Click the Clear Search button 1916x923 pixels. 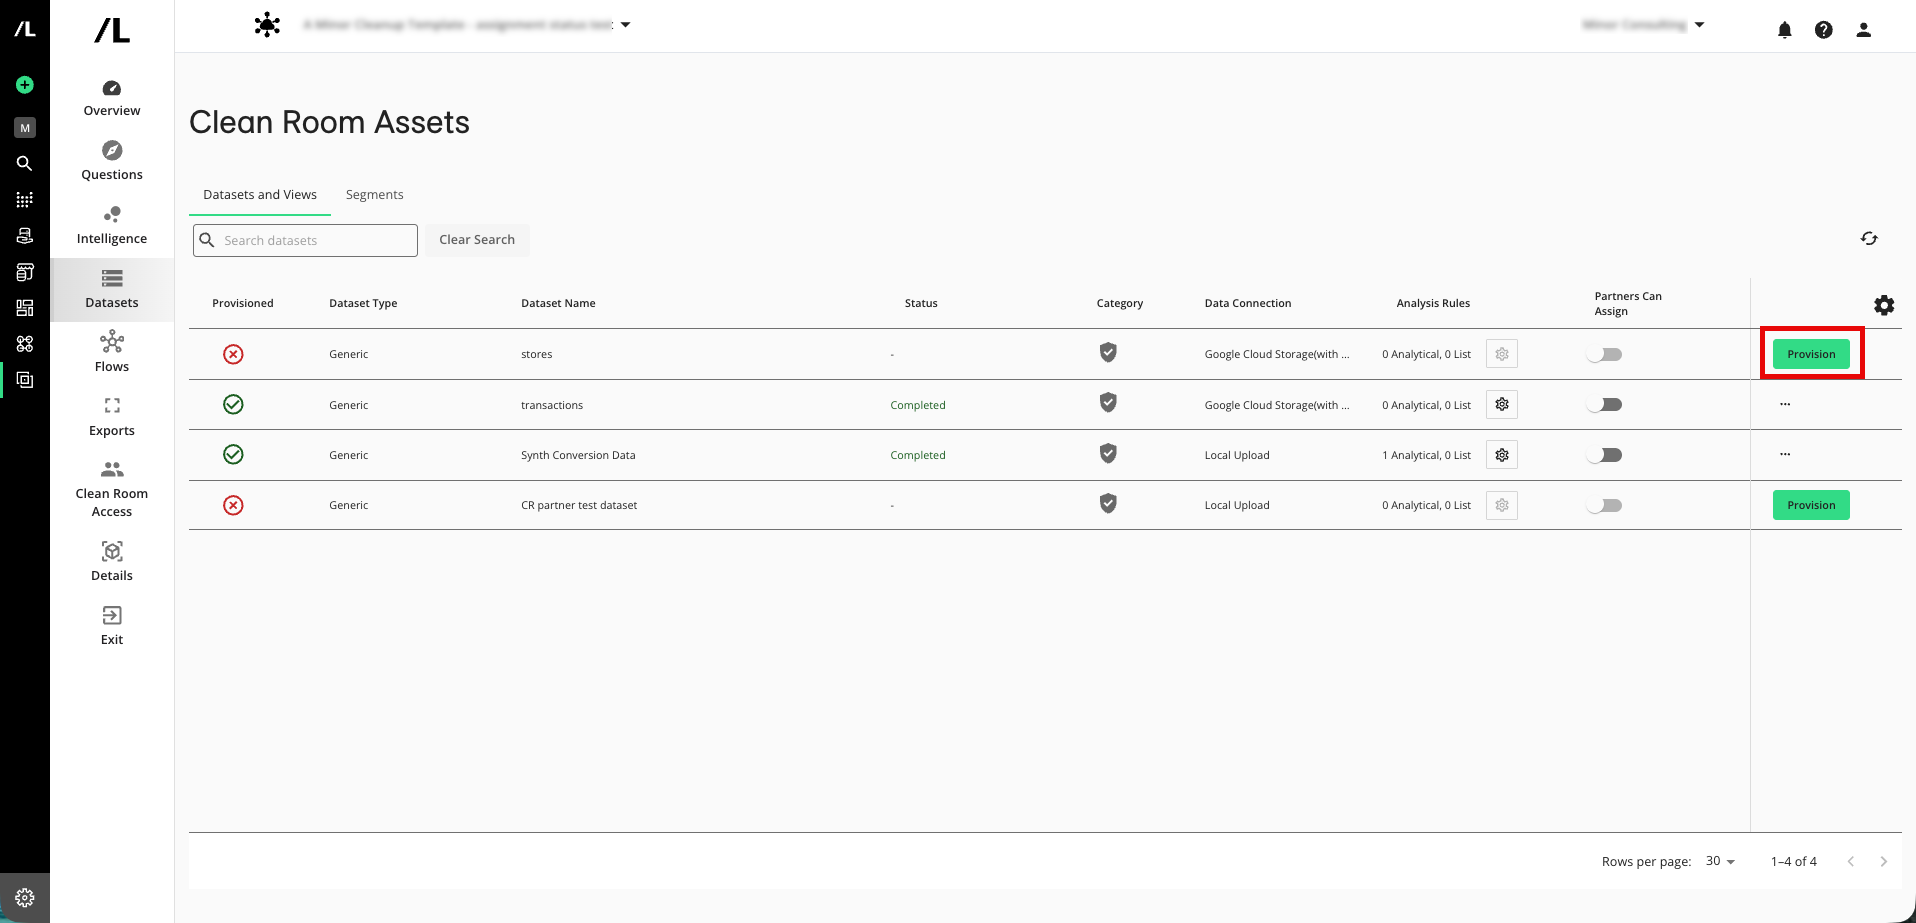pyautogui.click(x=477, y=240)
